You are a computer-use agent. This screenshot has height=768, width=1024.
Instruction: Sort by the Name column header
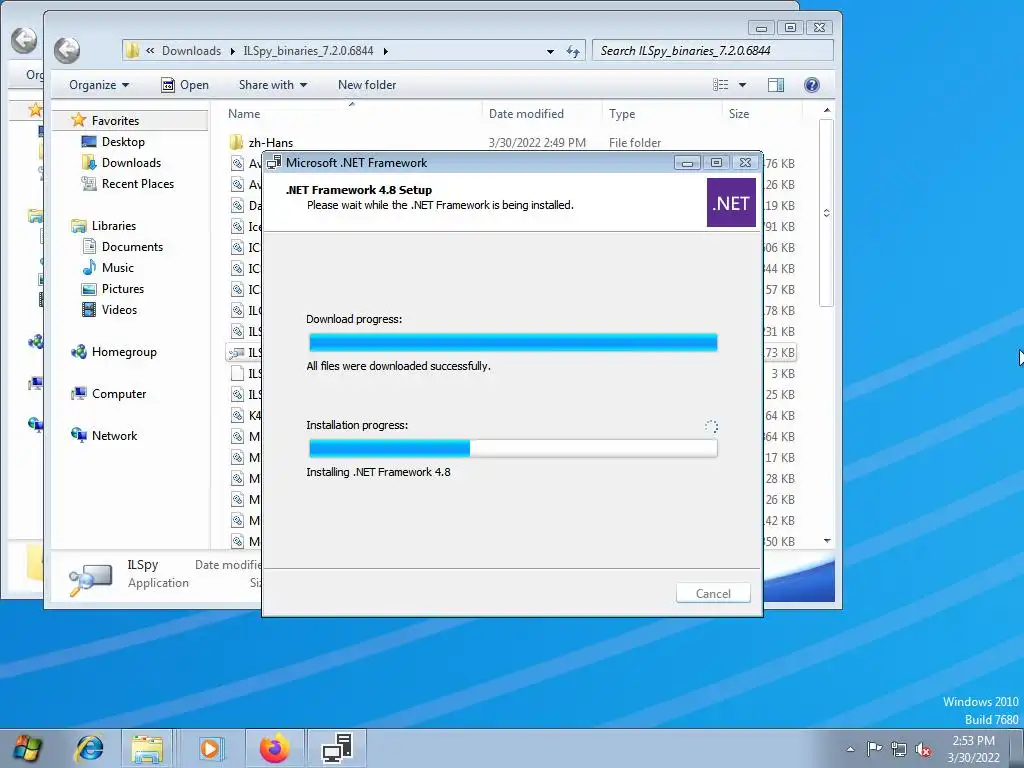pyautogui.click(x=244, y=114)
